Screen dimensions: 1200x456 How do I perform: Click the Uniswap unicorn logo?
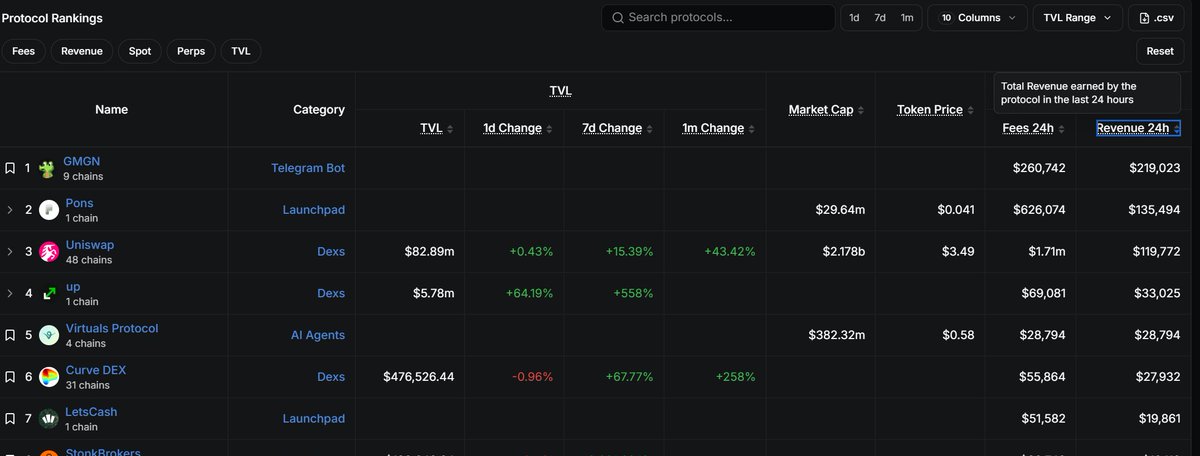[48, 252]
